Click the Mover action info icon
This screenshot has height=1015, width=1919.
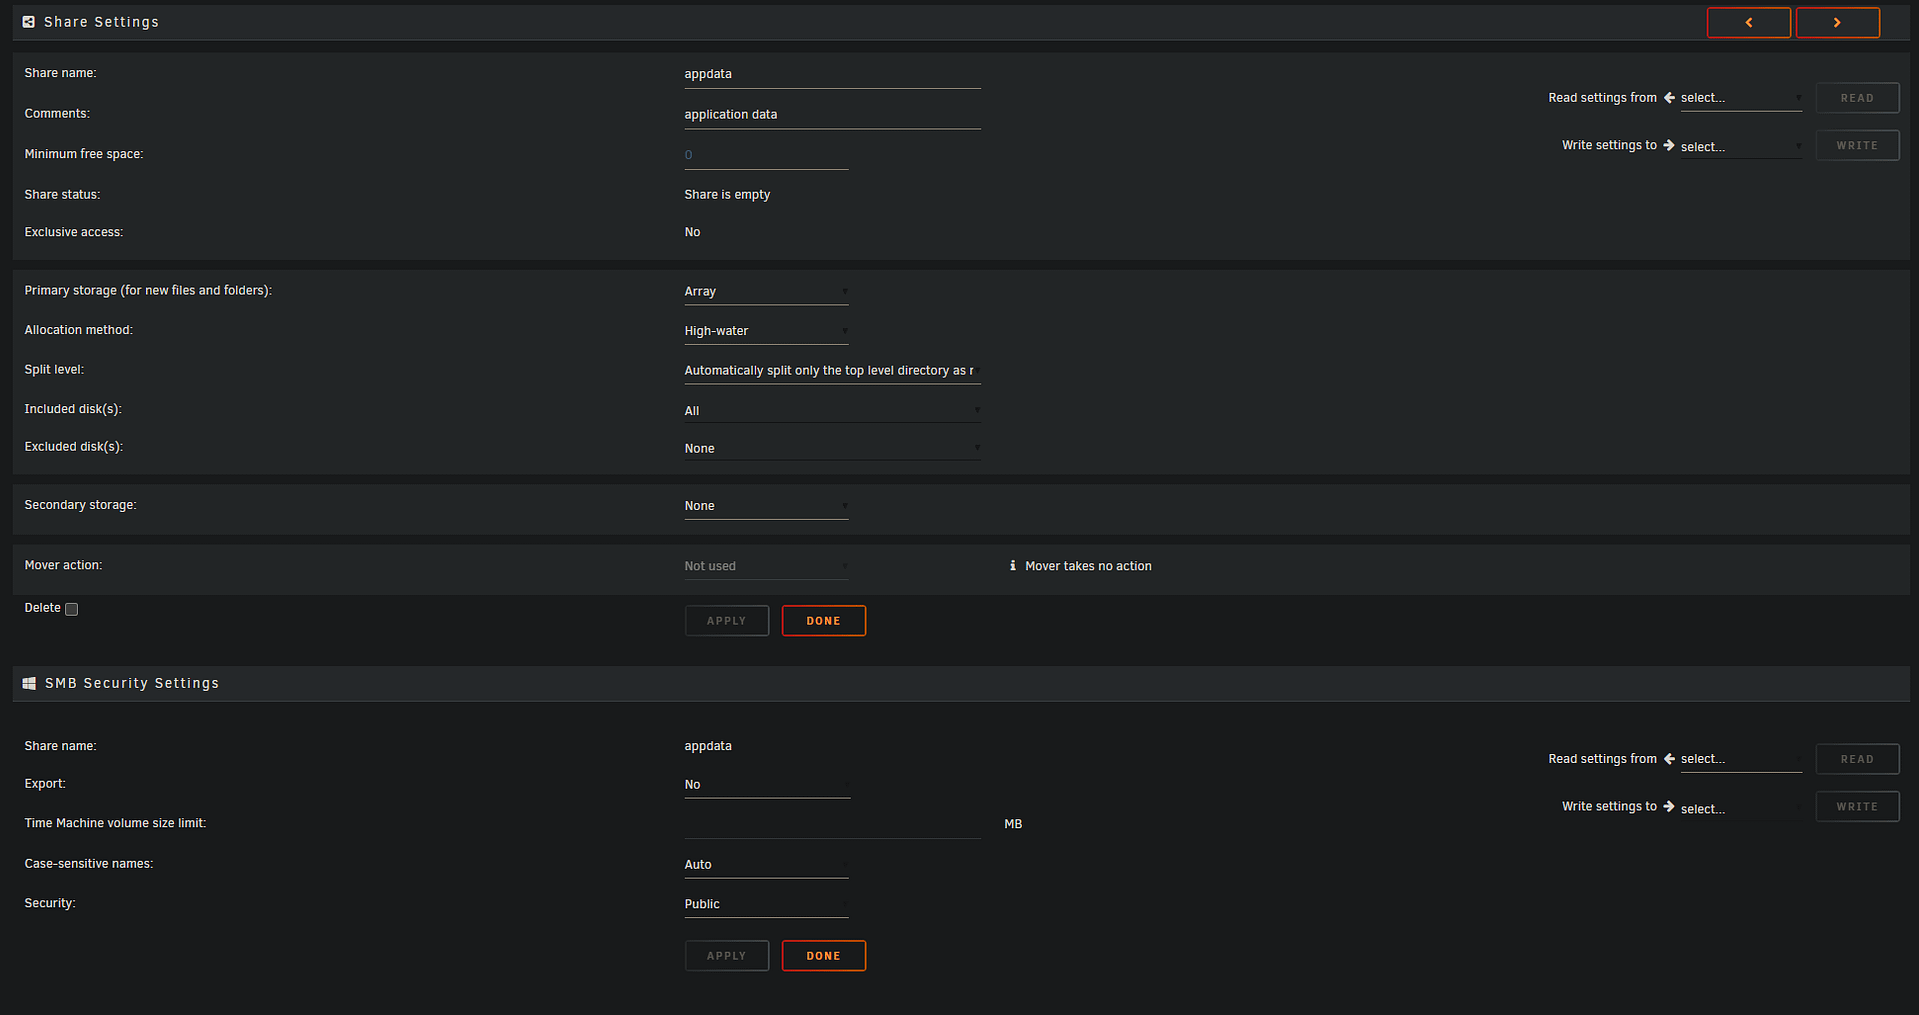tap(1012, 566)
